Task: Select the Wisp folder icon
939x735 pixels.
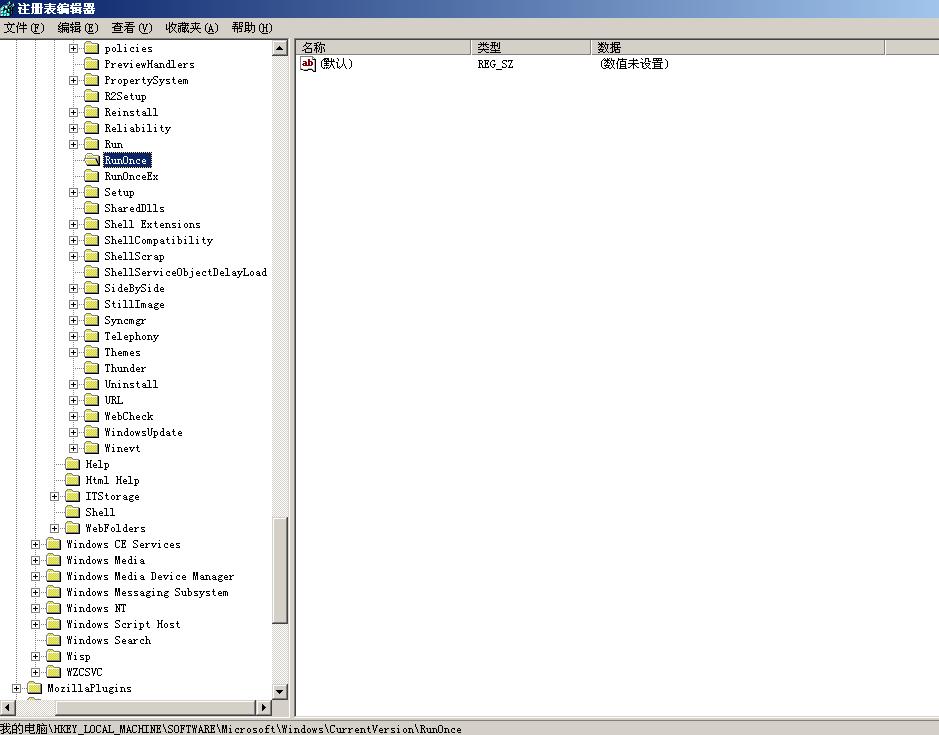Action: click(x=53, y=657)
